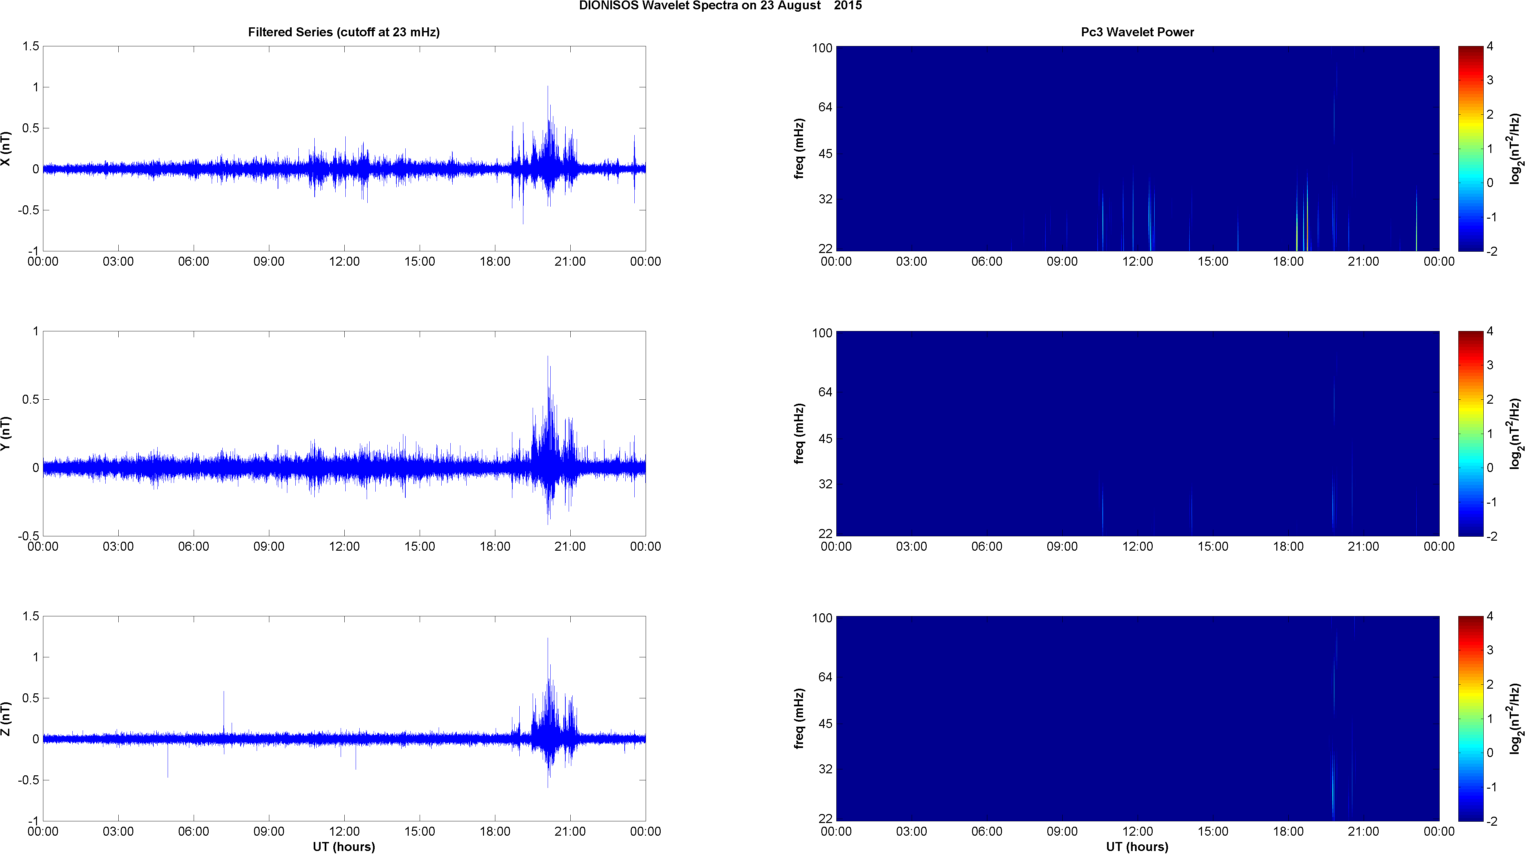Click the top Pc3 wavelet power spectrogram
This screenshot has height=854, width=1525.
[1137, 148]
